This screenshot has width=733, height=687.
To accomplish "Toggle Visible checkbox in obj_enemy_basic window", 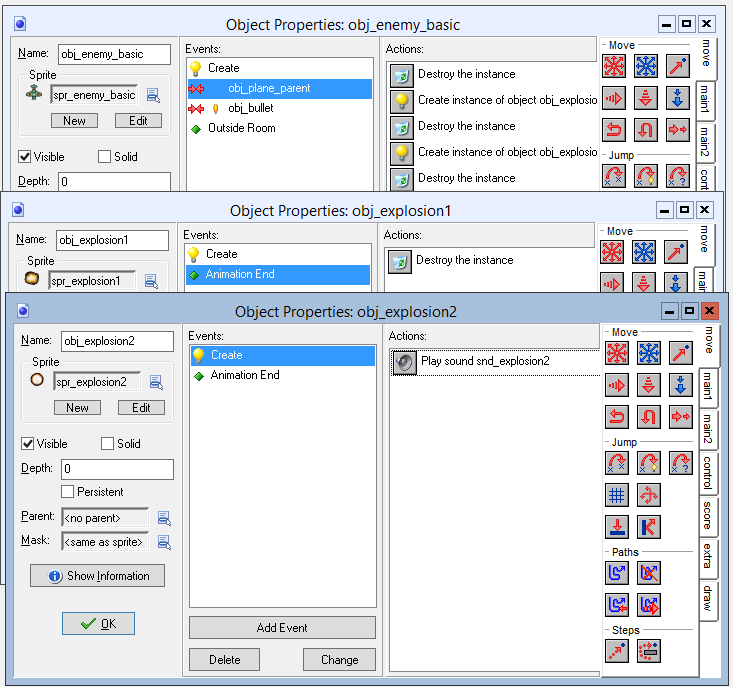I will pos(24,157).
